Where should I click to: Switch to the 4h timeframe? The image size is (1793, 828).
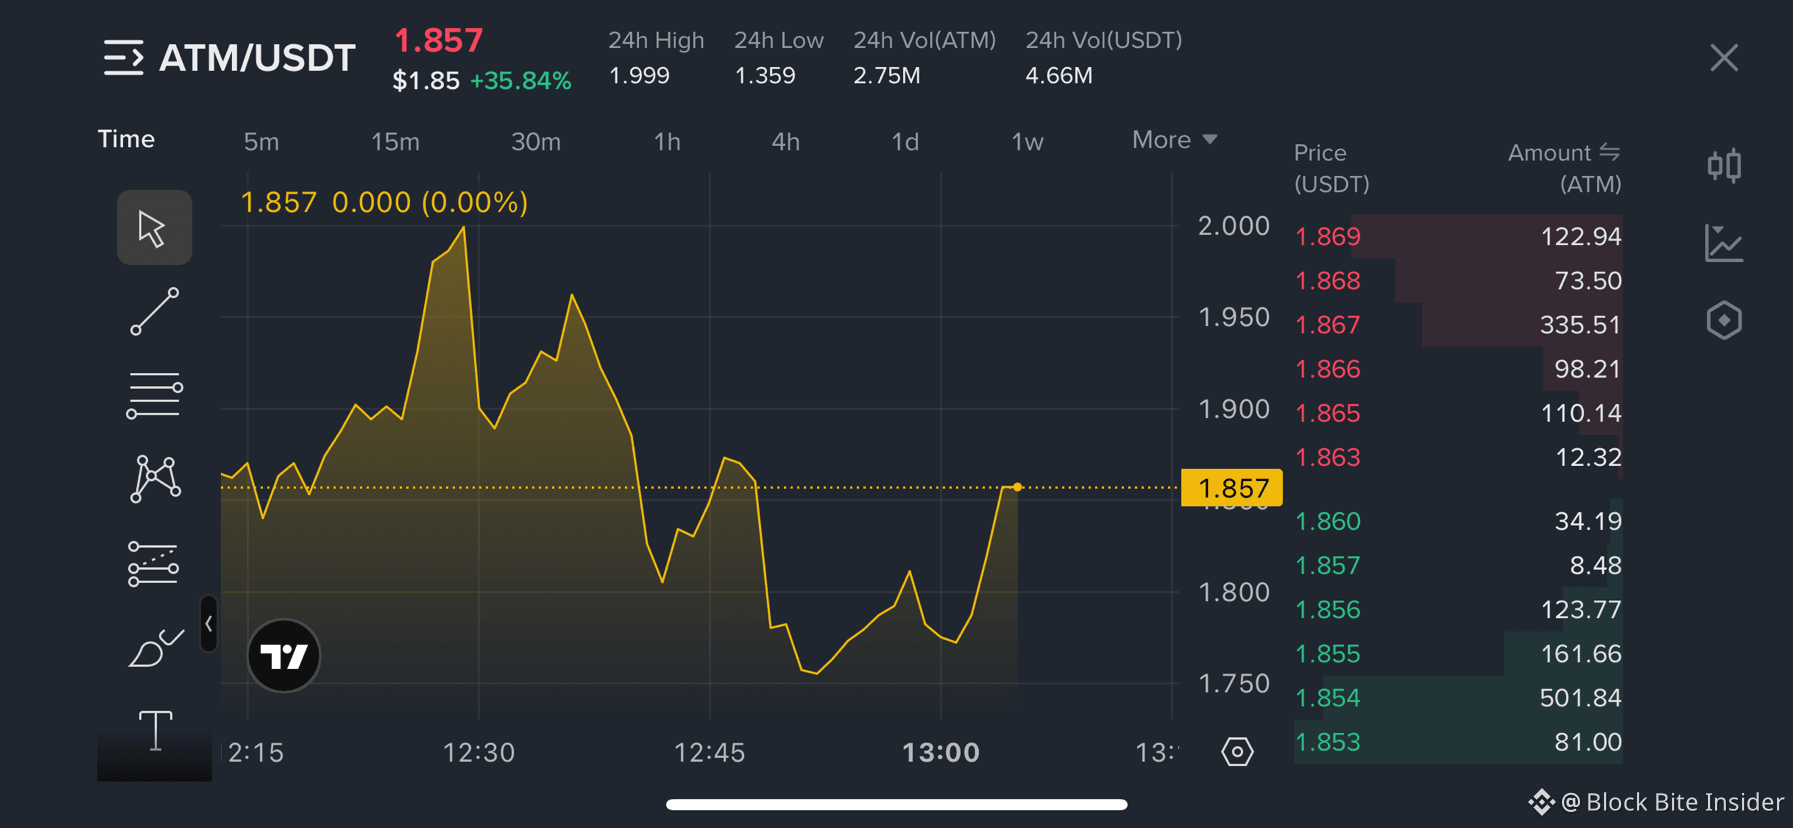tap(785, 141)
